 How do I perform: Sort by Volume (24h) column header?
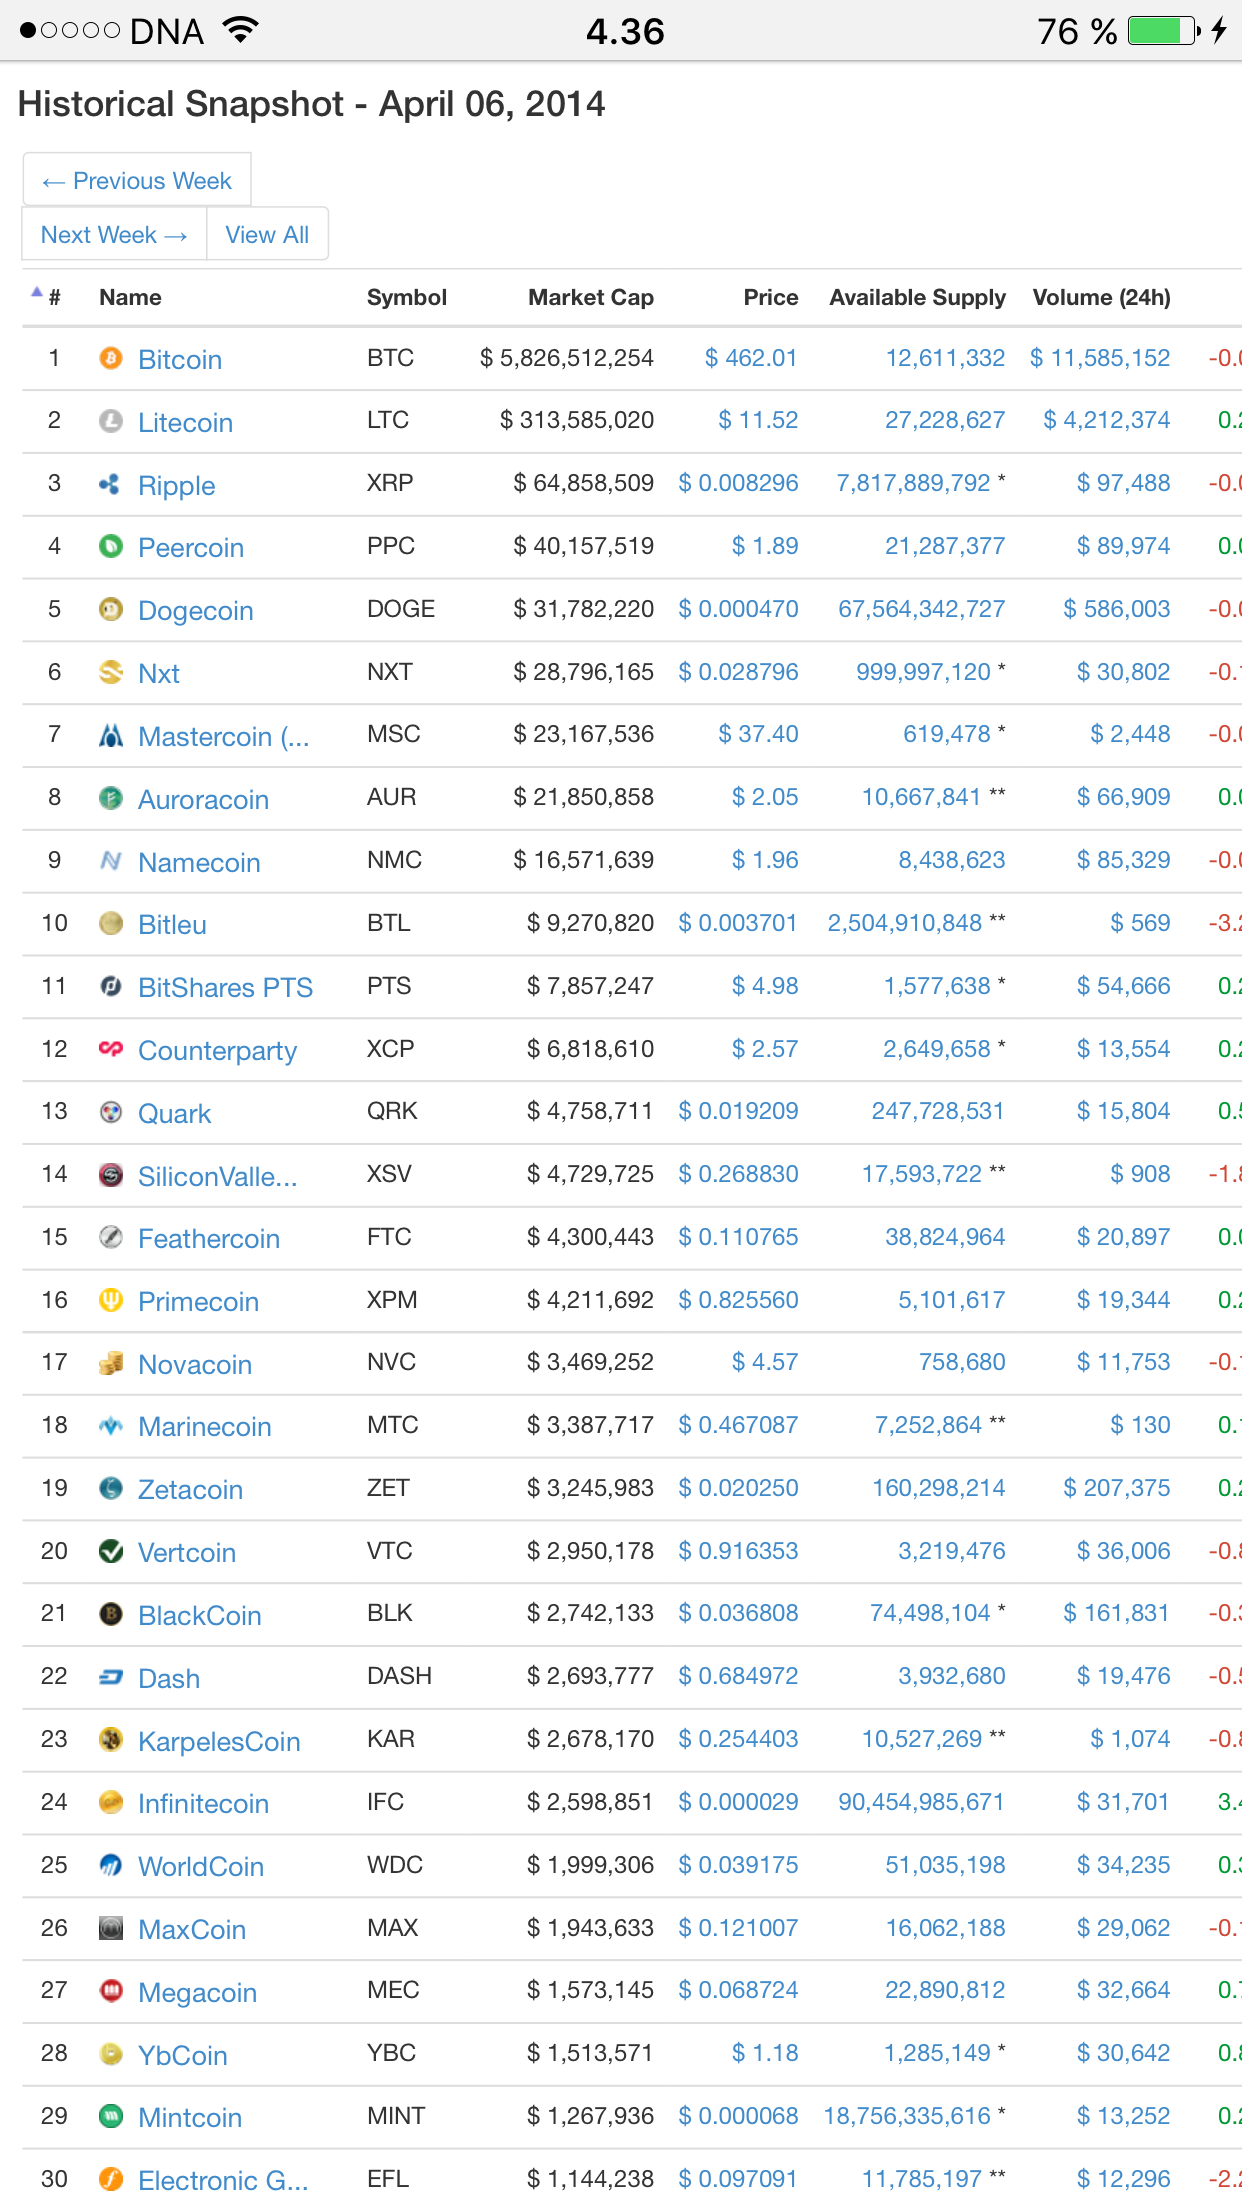pos(1102,297)
